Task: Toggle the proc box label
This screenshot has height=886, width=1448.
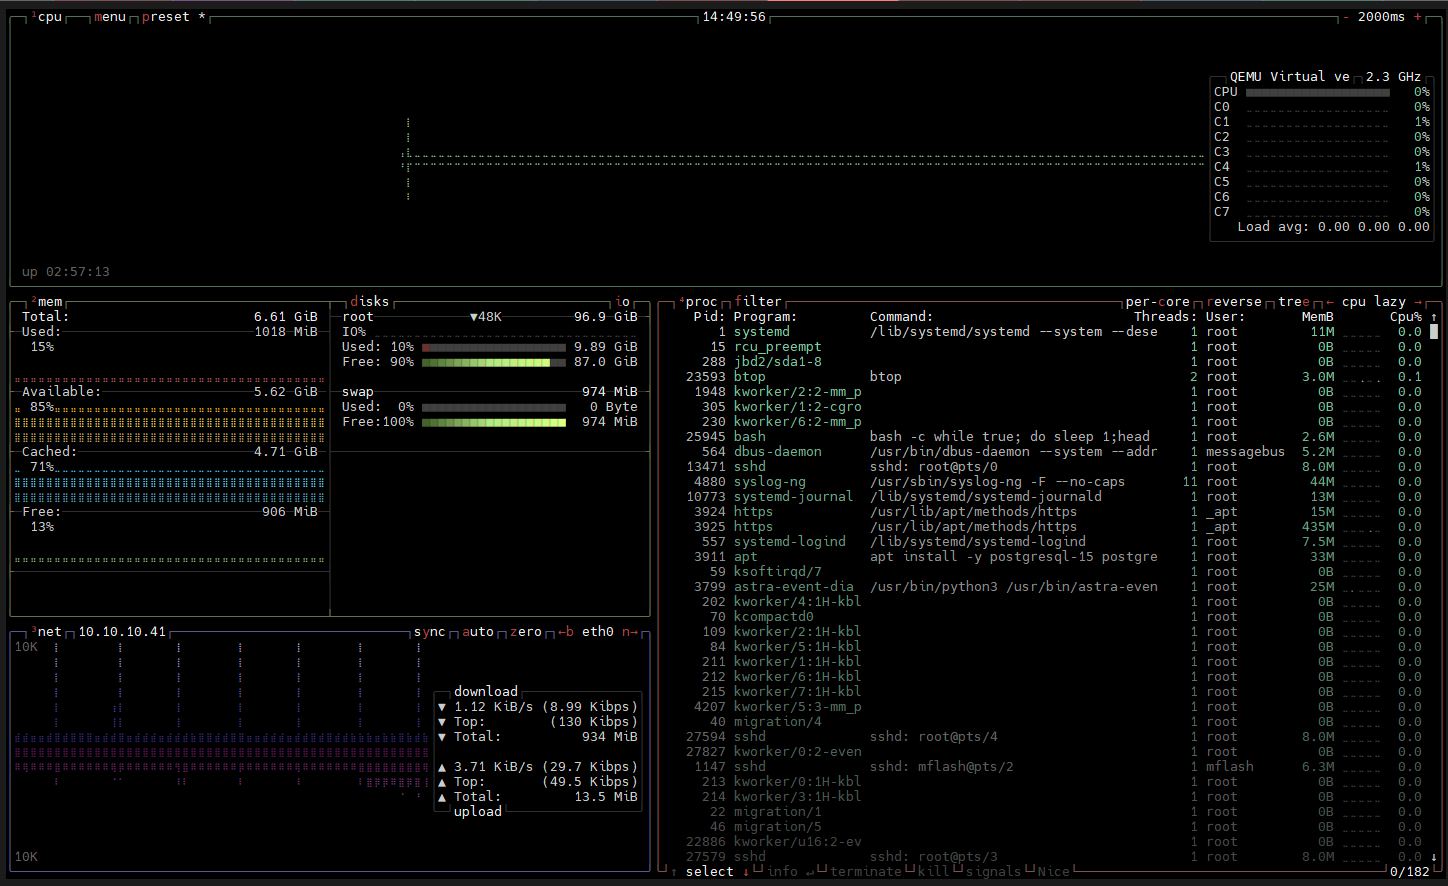Action: click(x=698, y=302)
